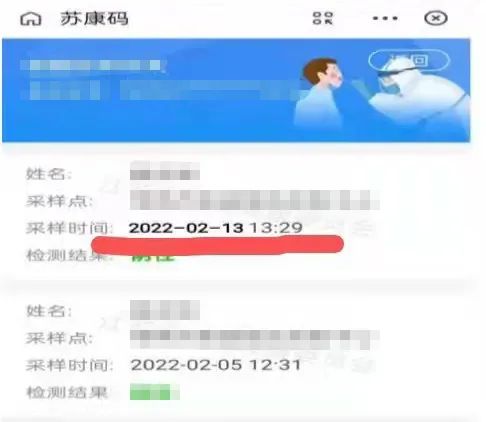This screenshot has width=486, height=422.
Task: Click the second record's blurred 采样点 value
Action: pos(254,339)
